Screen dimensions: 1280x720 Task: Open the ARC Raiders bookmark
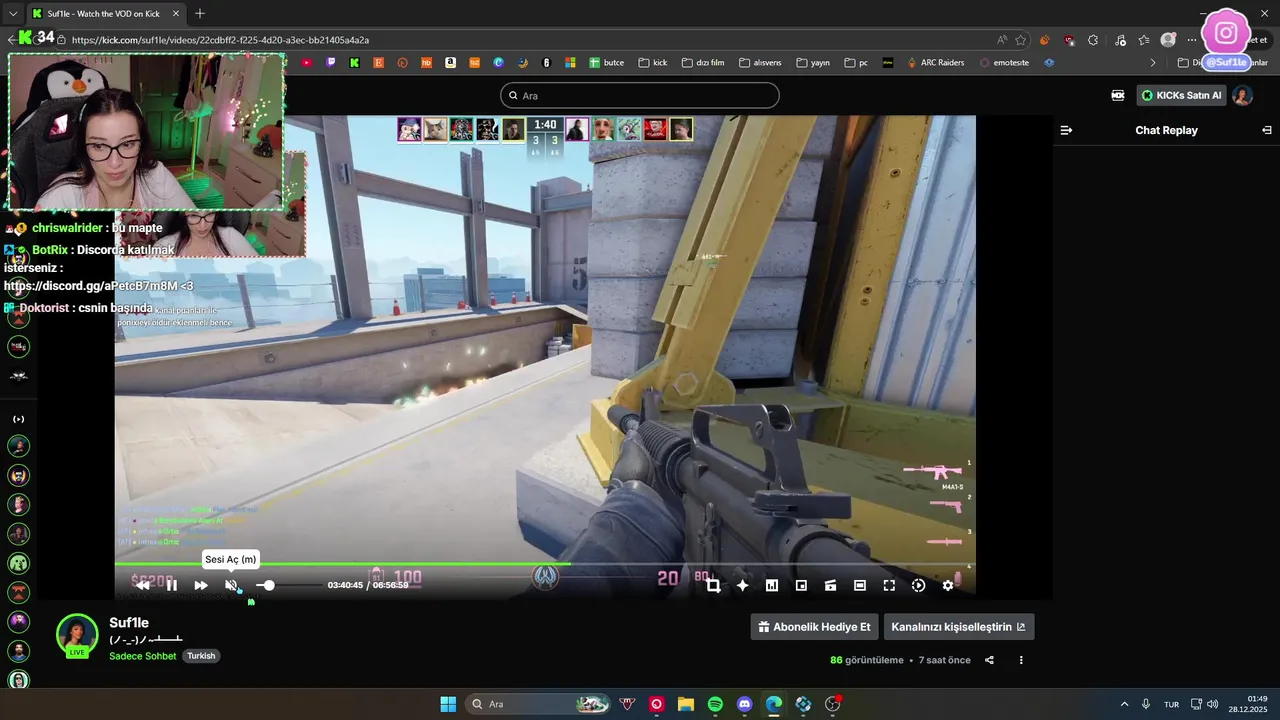(x=936, y=62)
